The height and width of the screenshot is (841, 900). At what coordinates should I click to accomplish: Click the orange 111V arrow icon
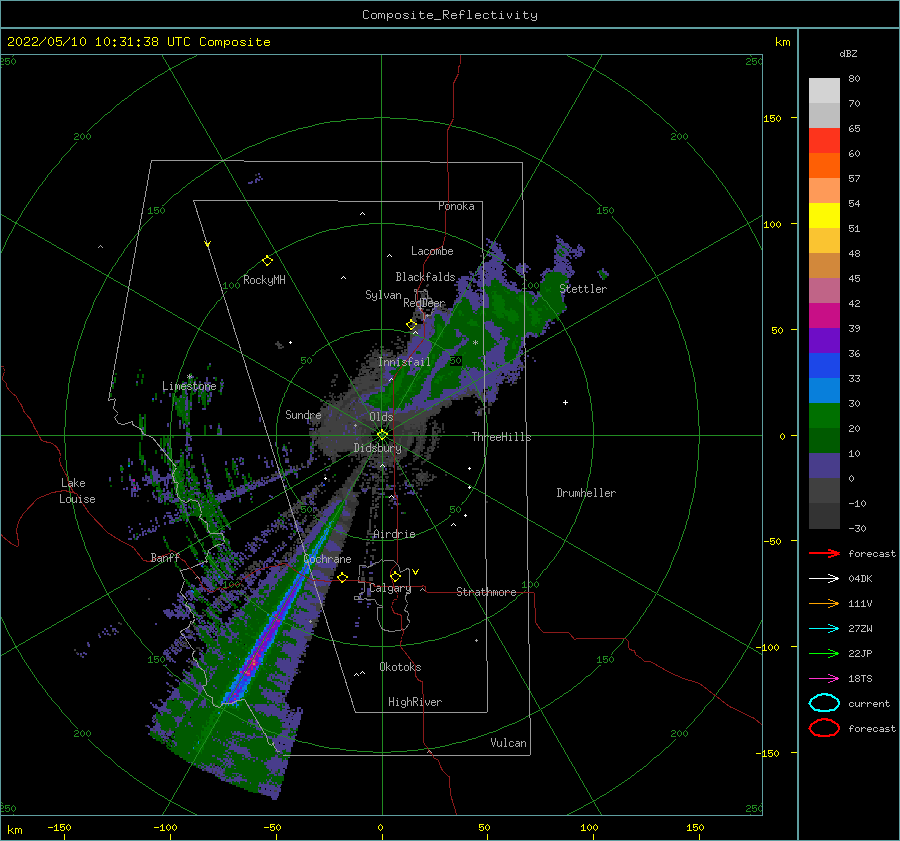824,603
